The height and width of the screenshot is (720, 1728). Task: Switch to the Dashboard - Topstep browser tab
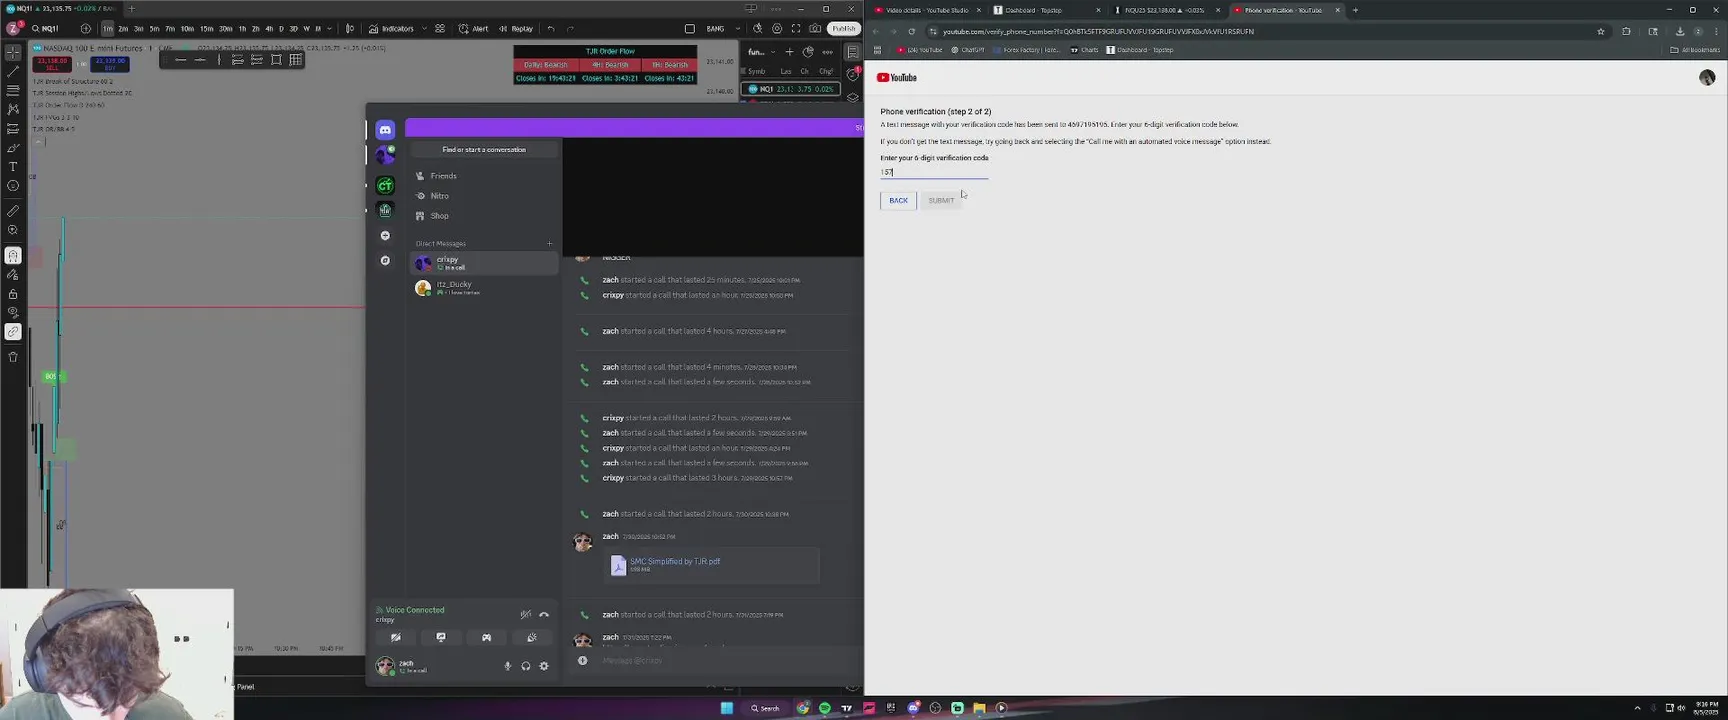point(1046,10)
